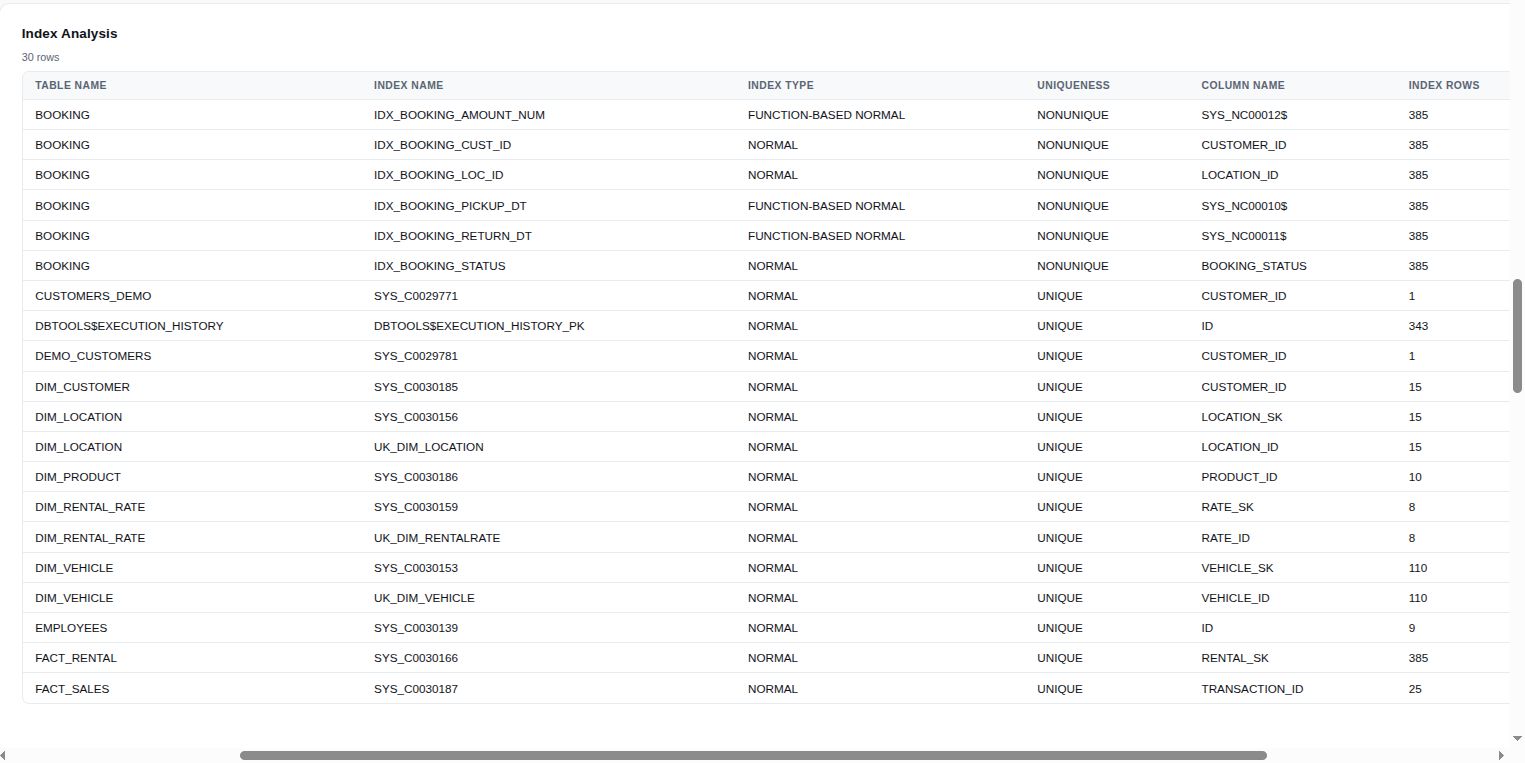Click the horizontal scrollbar thumb at the bottom
The image size is (1525, 763).
coord(753,755)
